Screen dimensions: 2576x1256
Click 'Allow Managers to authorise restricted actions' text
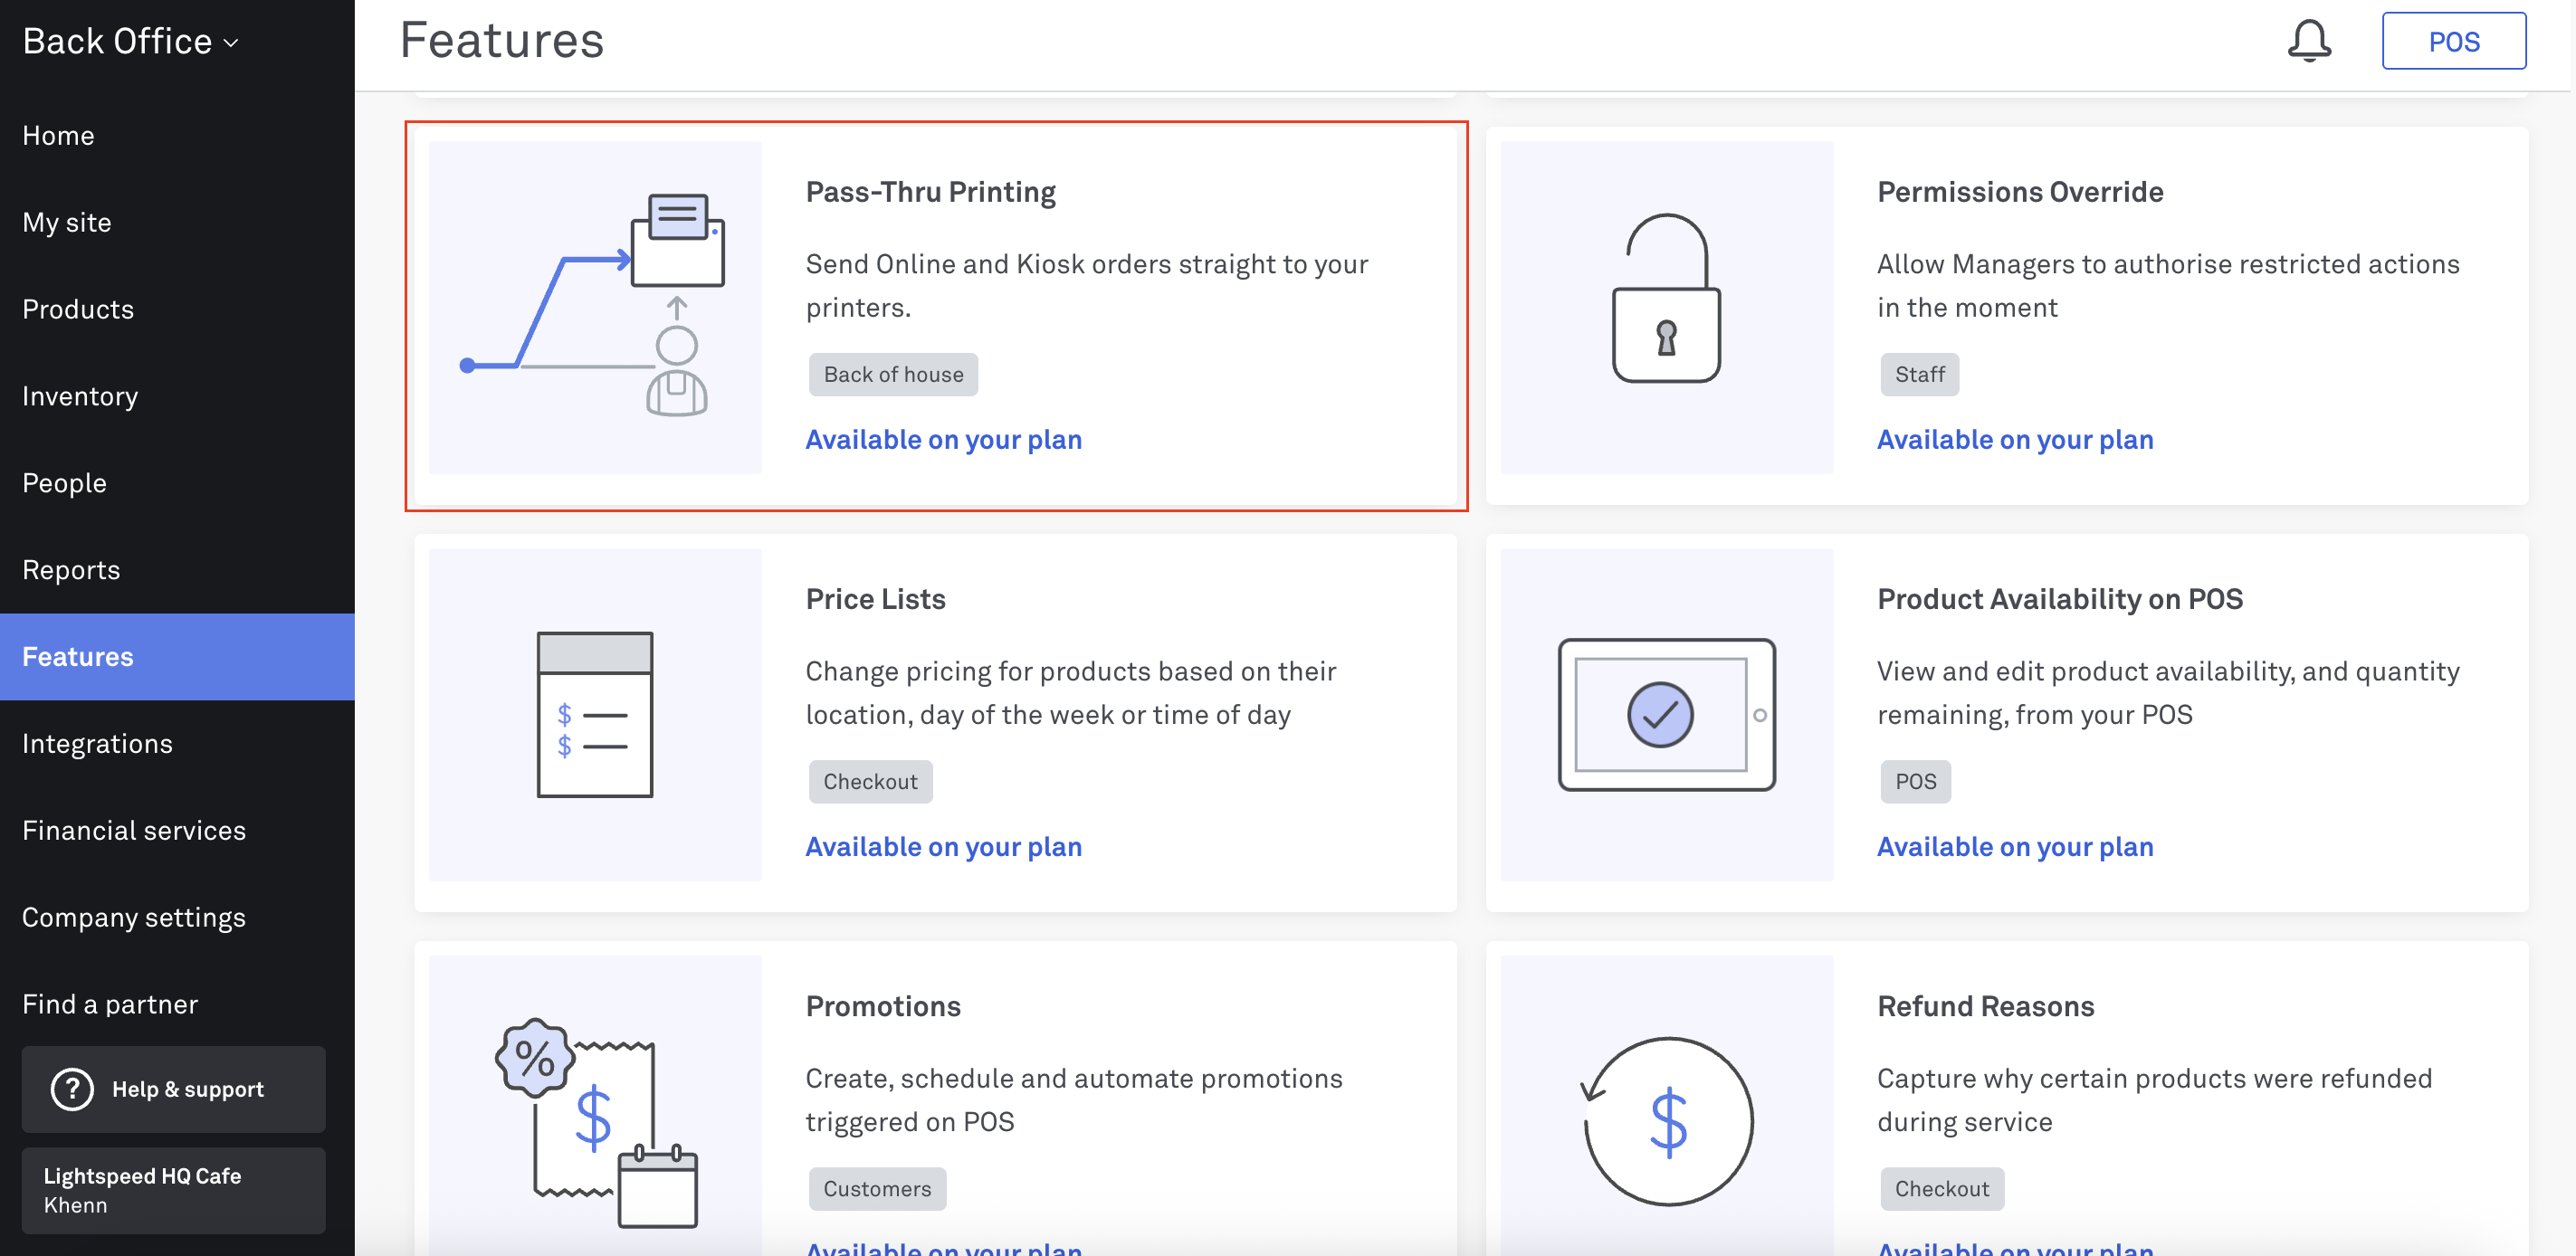point(2168,286)
